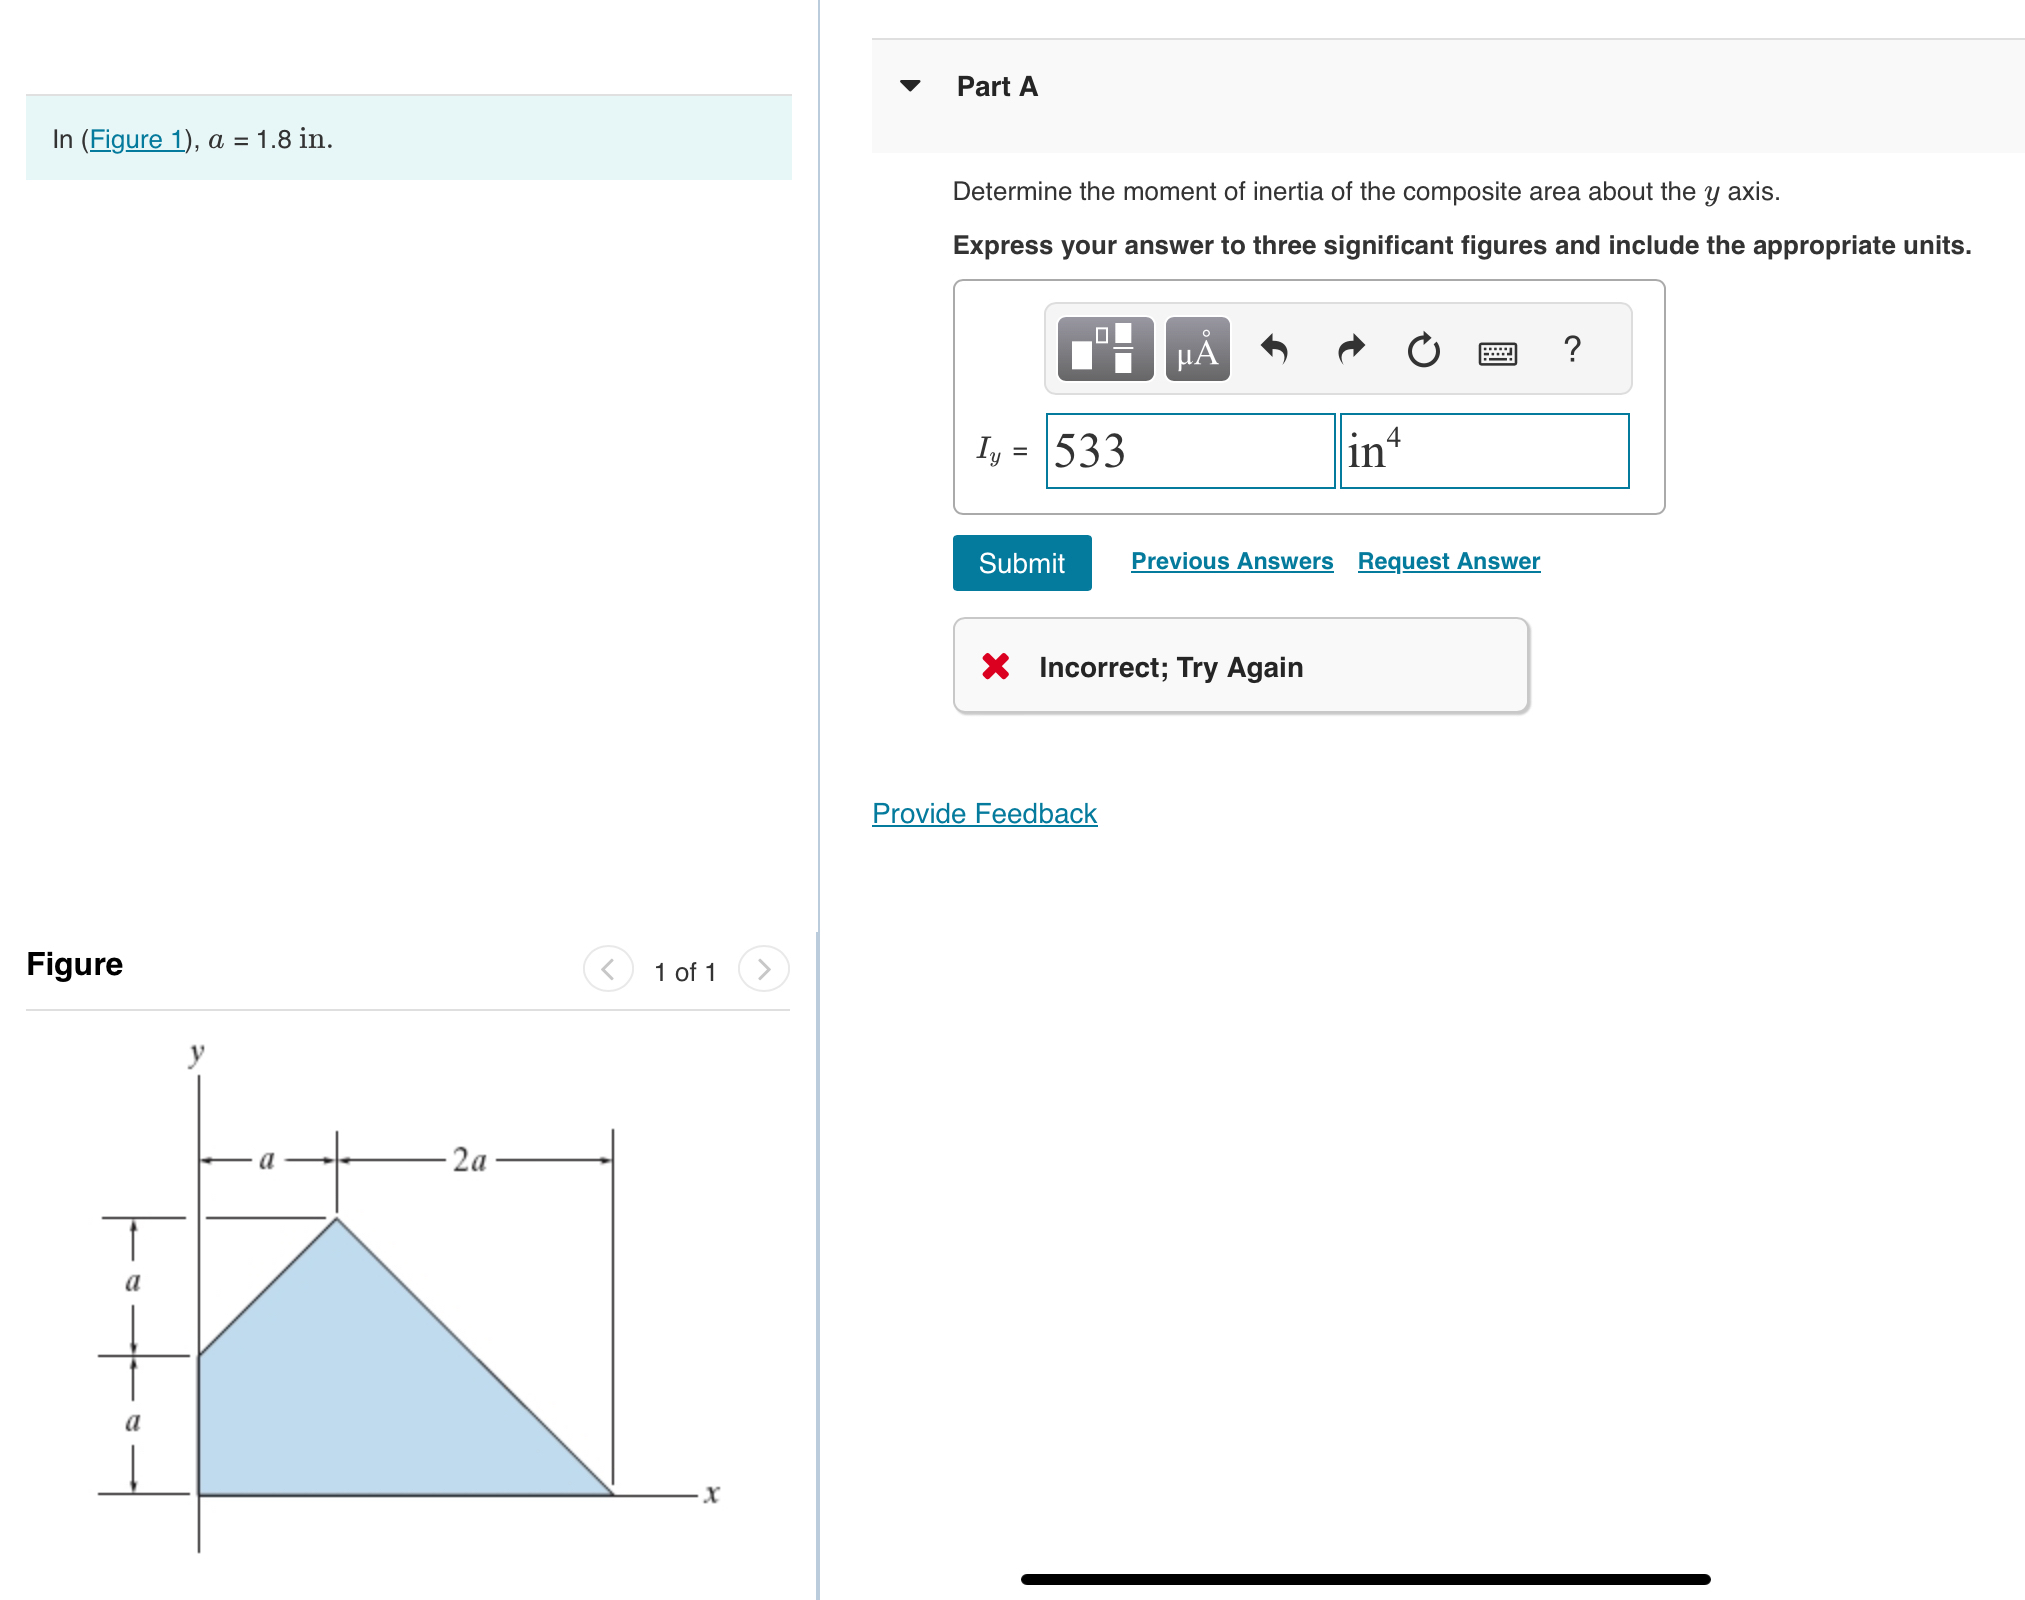
Task: Click the redo icon in answer toolbar
Action: click(x=1349, y=350)
